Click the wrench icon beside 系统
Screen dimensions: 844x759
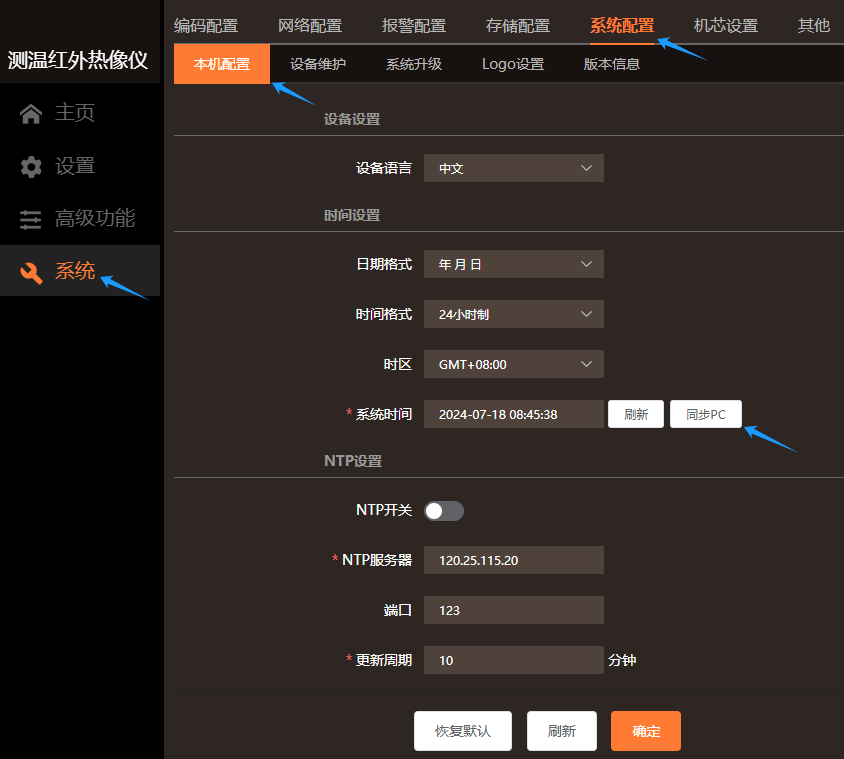coord(31,272)
